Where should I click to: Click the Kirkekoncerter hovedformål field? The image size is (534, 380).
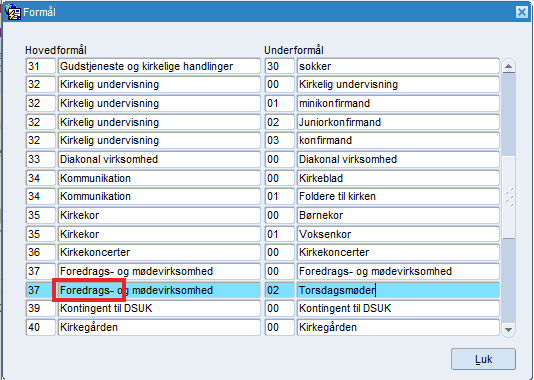159,252
